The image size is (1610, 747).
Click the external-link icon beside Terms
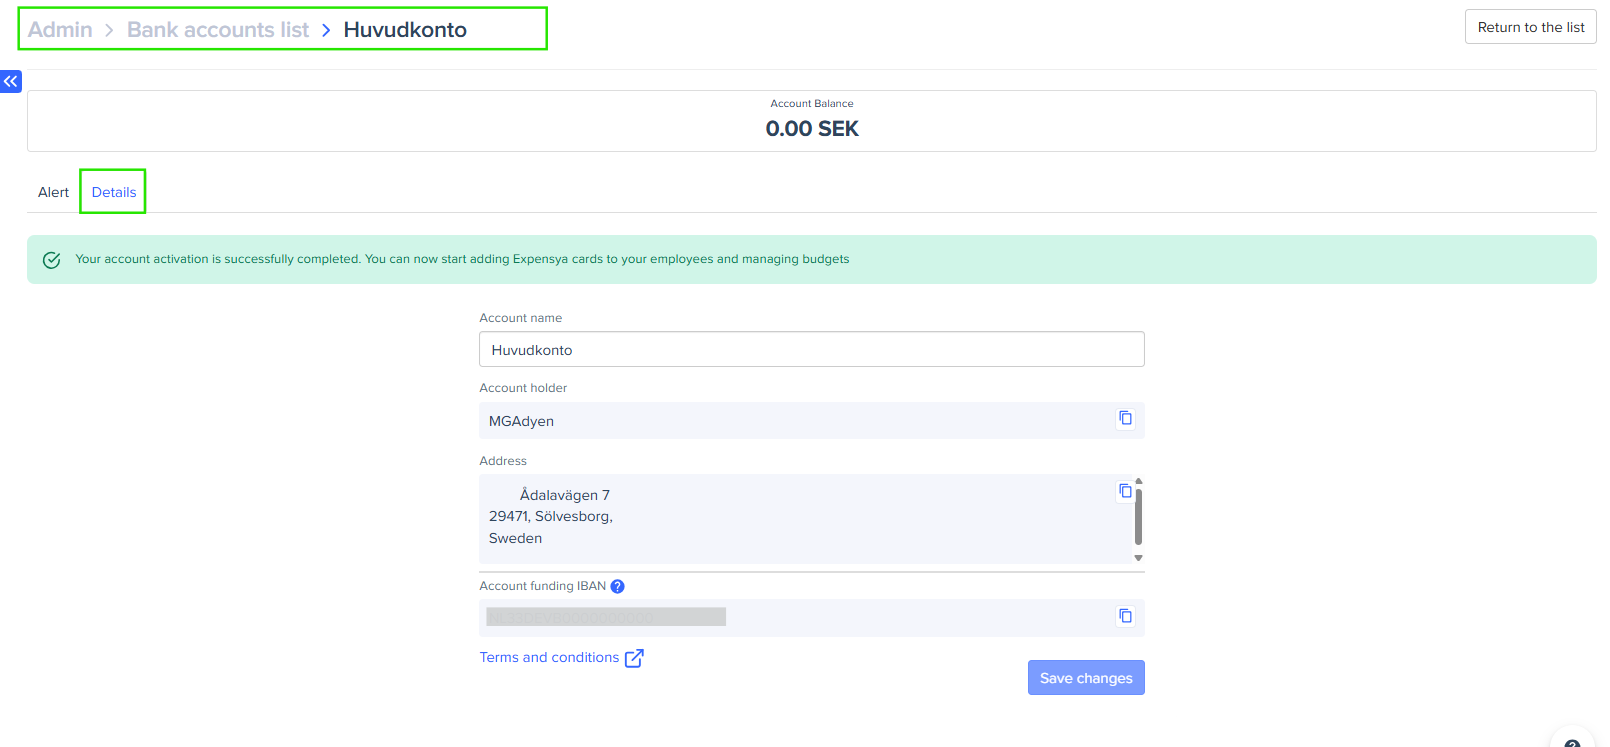coord(634,658)
